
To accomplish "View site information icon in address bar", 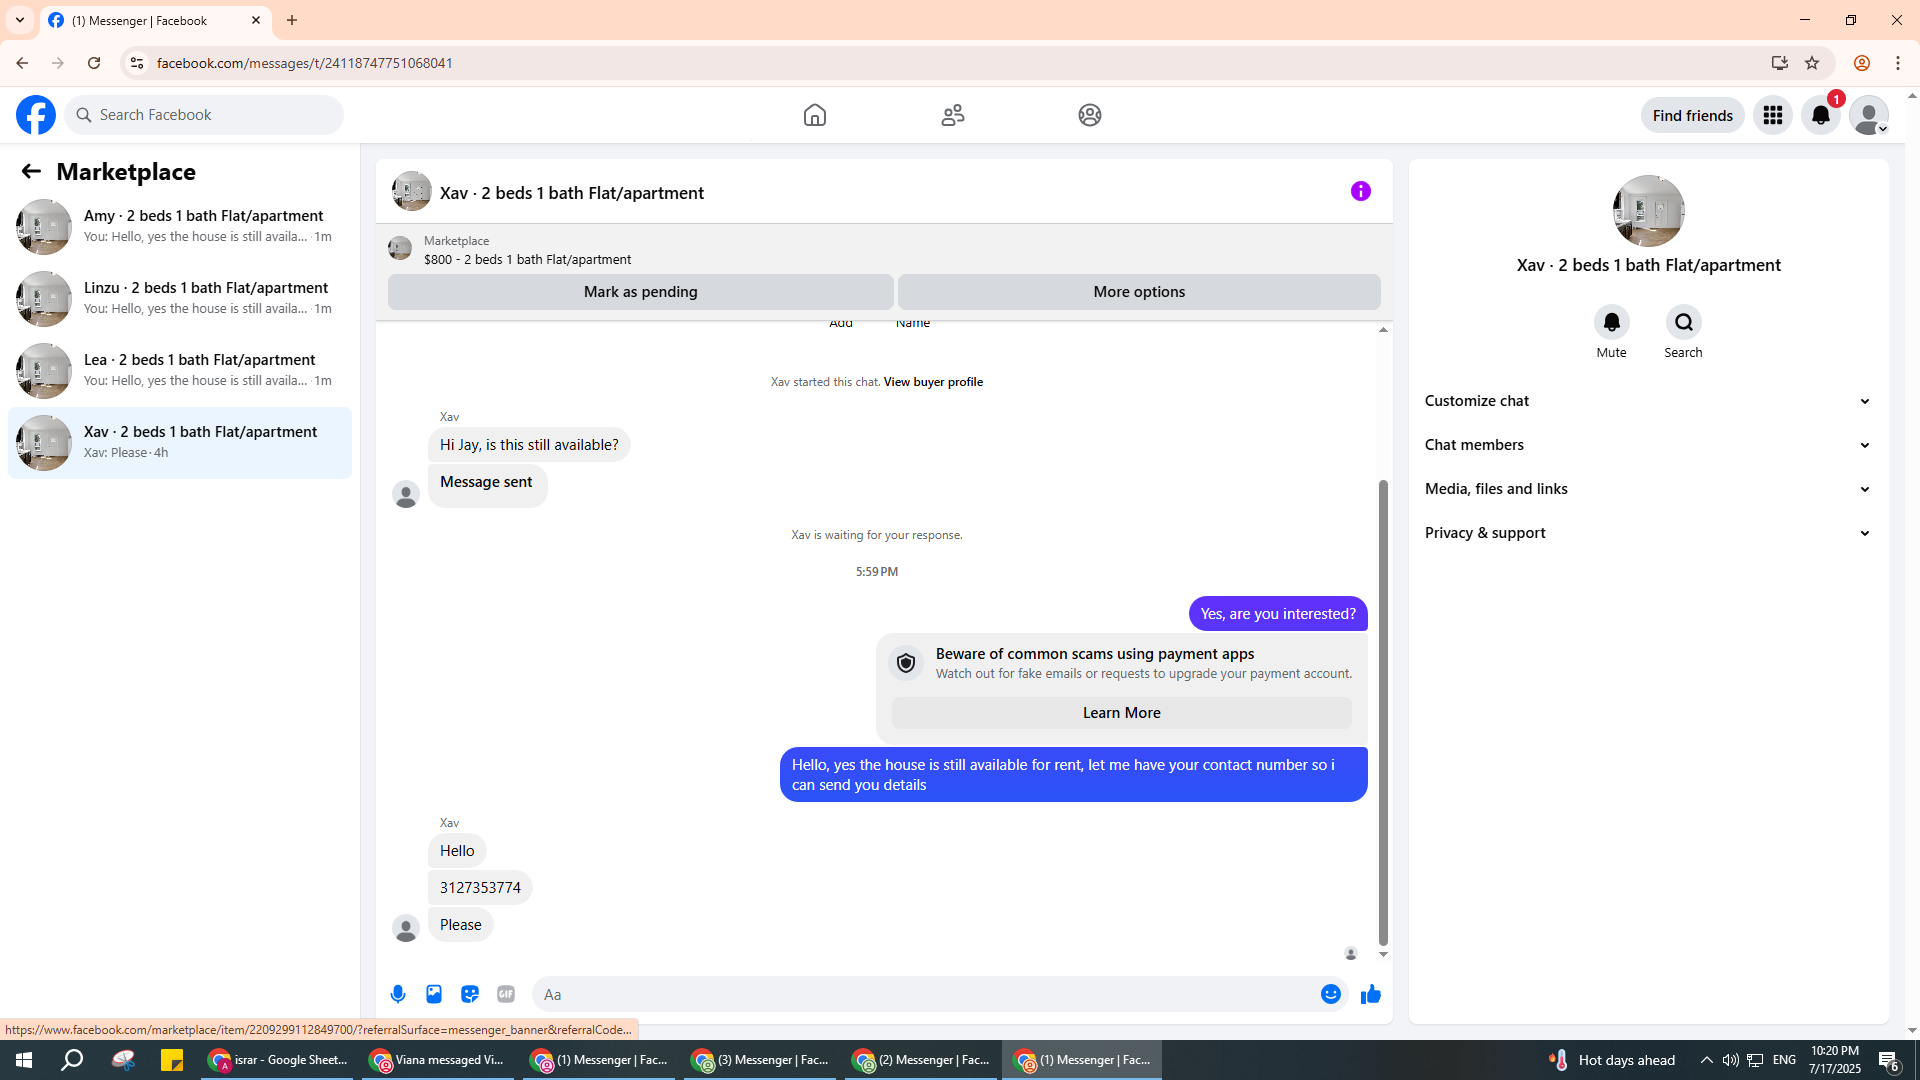I will pyautogui.click(x=137, y=63).
